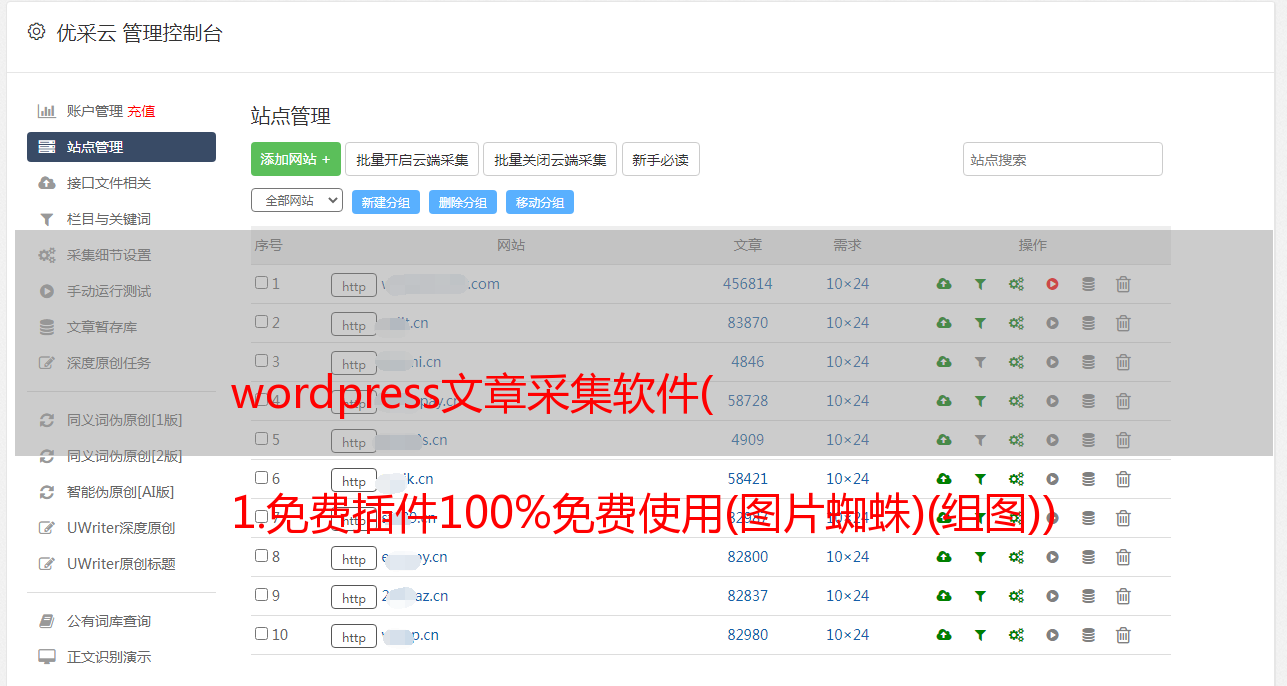Image resolution: width=1287 pixels, height=686 pixels.
Task: Click the red 充值 link
Action: (141, 111)
